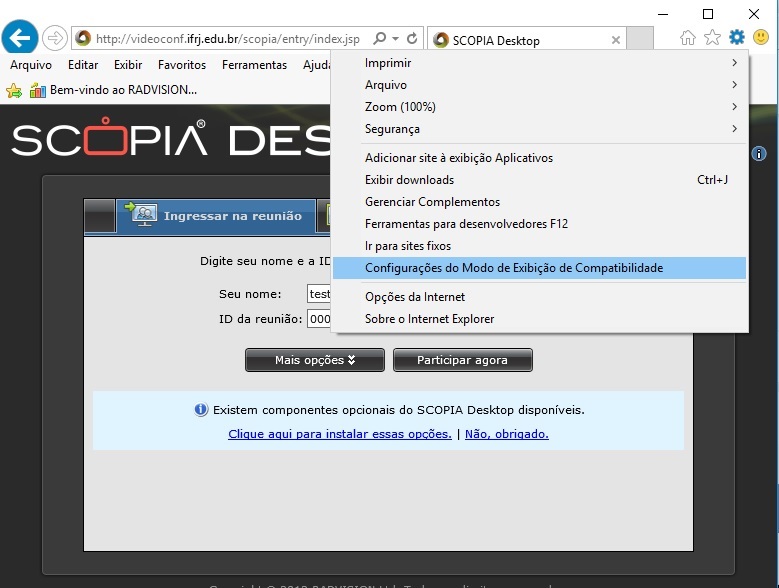Click the blue info icon beside the SCOPIA header
Viewport: 779px width, 588px height.
pos(759,154)
